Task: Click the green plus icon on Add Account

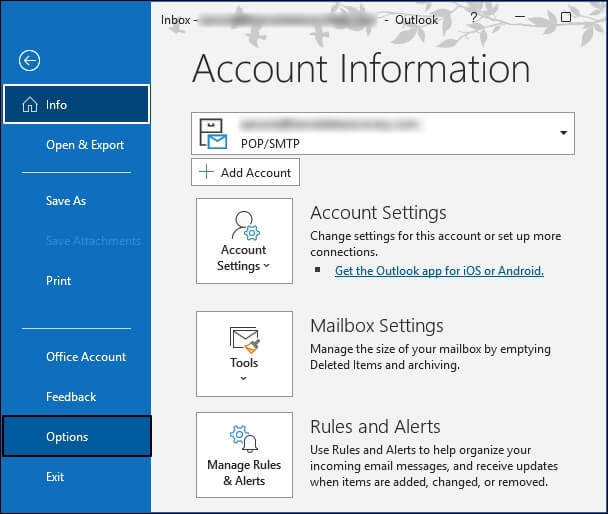Action: tap(206, 171)
